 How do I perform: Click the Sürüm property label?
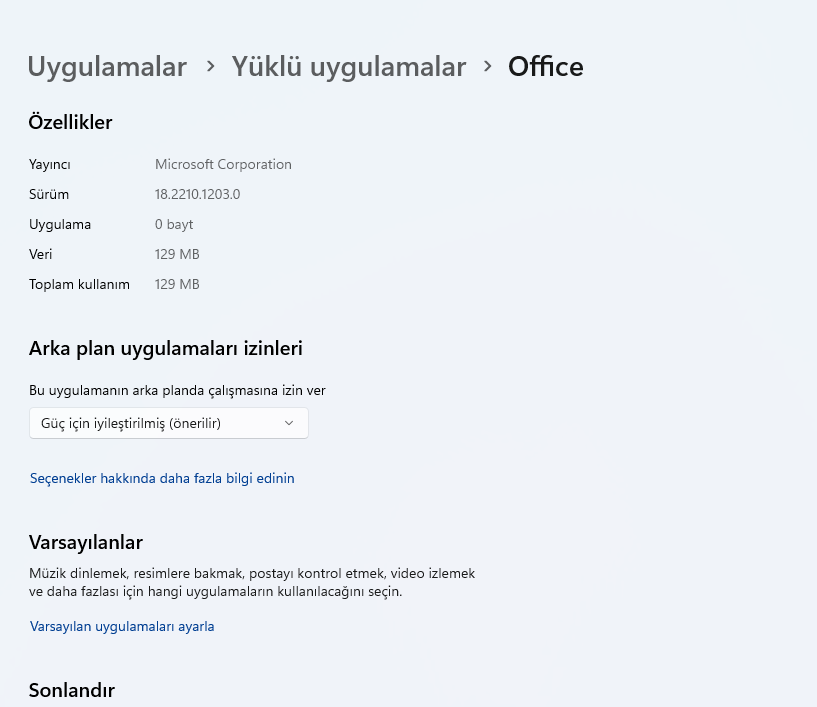pos(49,194)
